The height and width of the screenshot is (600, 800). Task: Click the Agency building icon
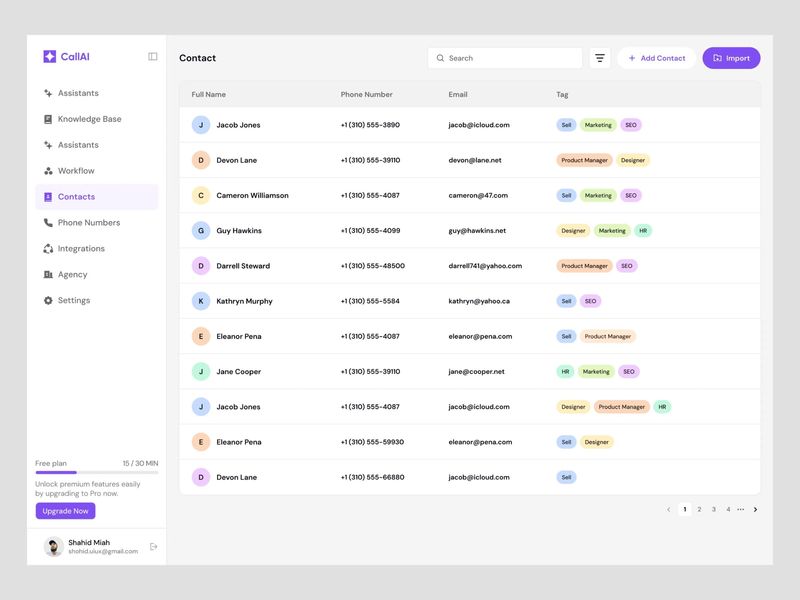coord(48,275)
